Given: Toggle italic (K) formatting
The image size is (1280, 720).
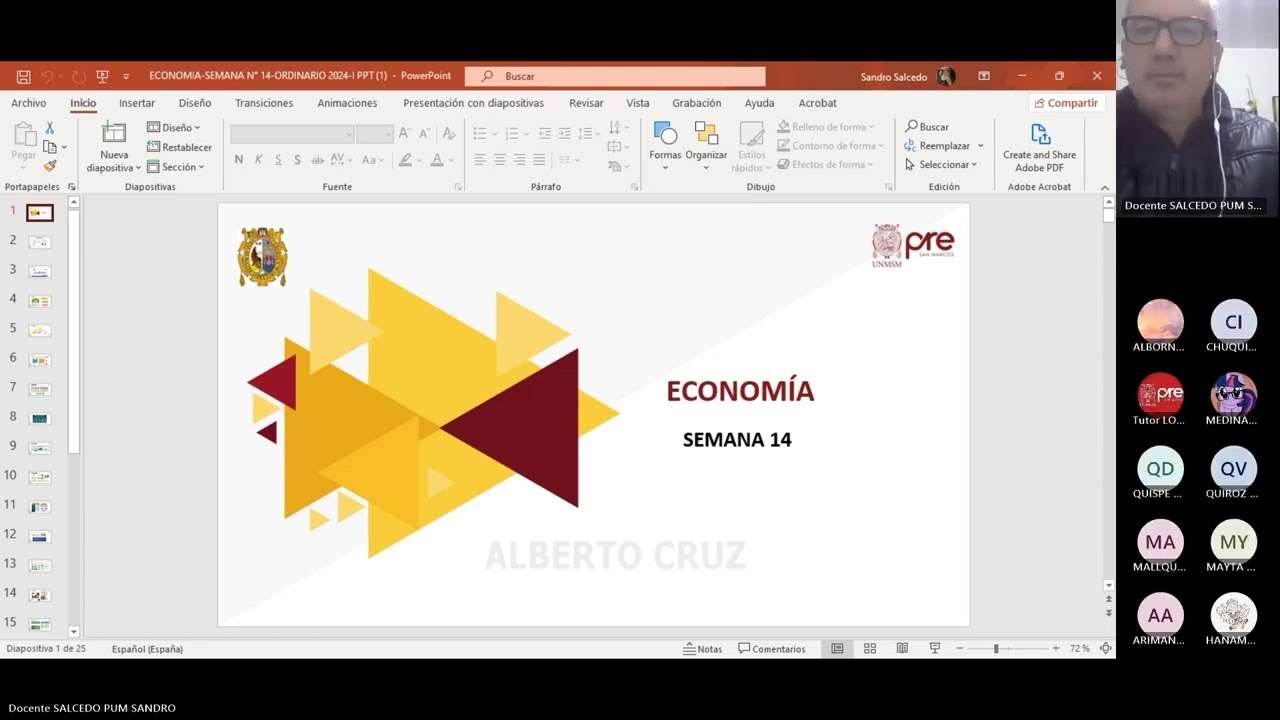Looking at the screenshot, I should click(258, 160).
